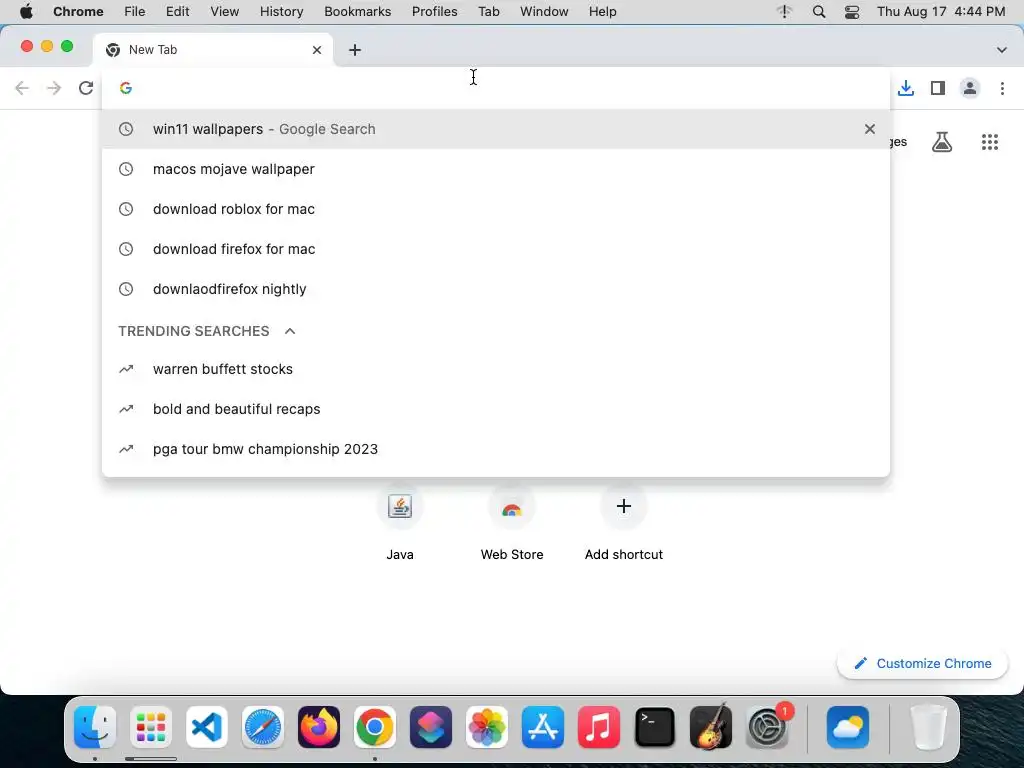Select download firefox for mac suggestion
Screen dimensions: 1024x768
pyautogui.click(x=496, y=249)
